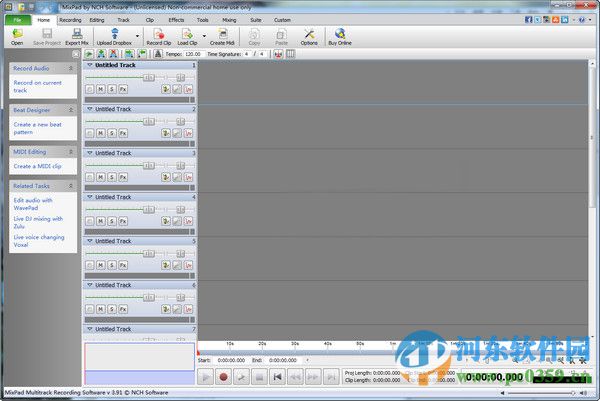Collapse the MIDI Editing panel
The image size is (600, 401).
[x=71, y=152]
